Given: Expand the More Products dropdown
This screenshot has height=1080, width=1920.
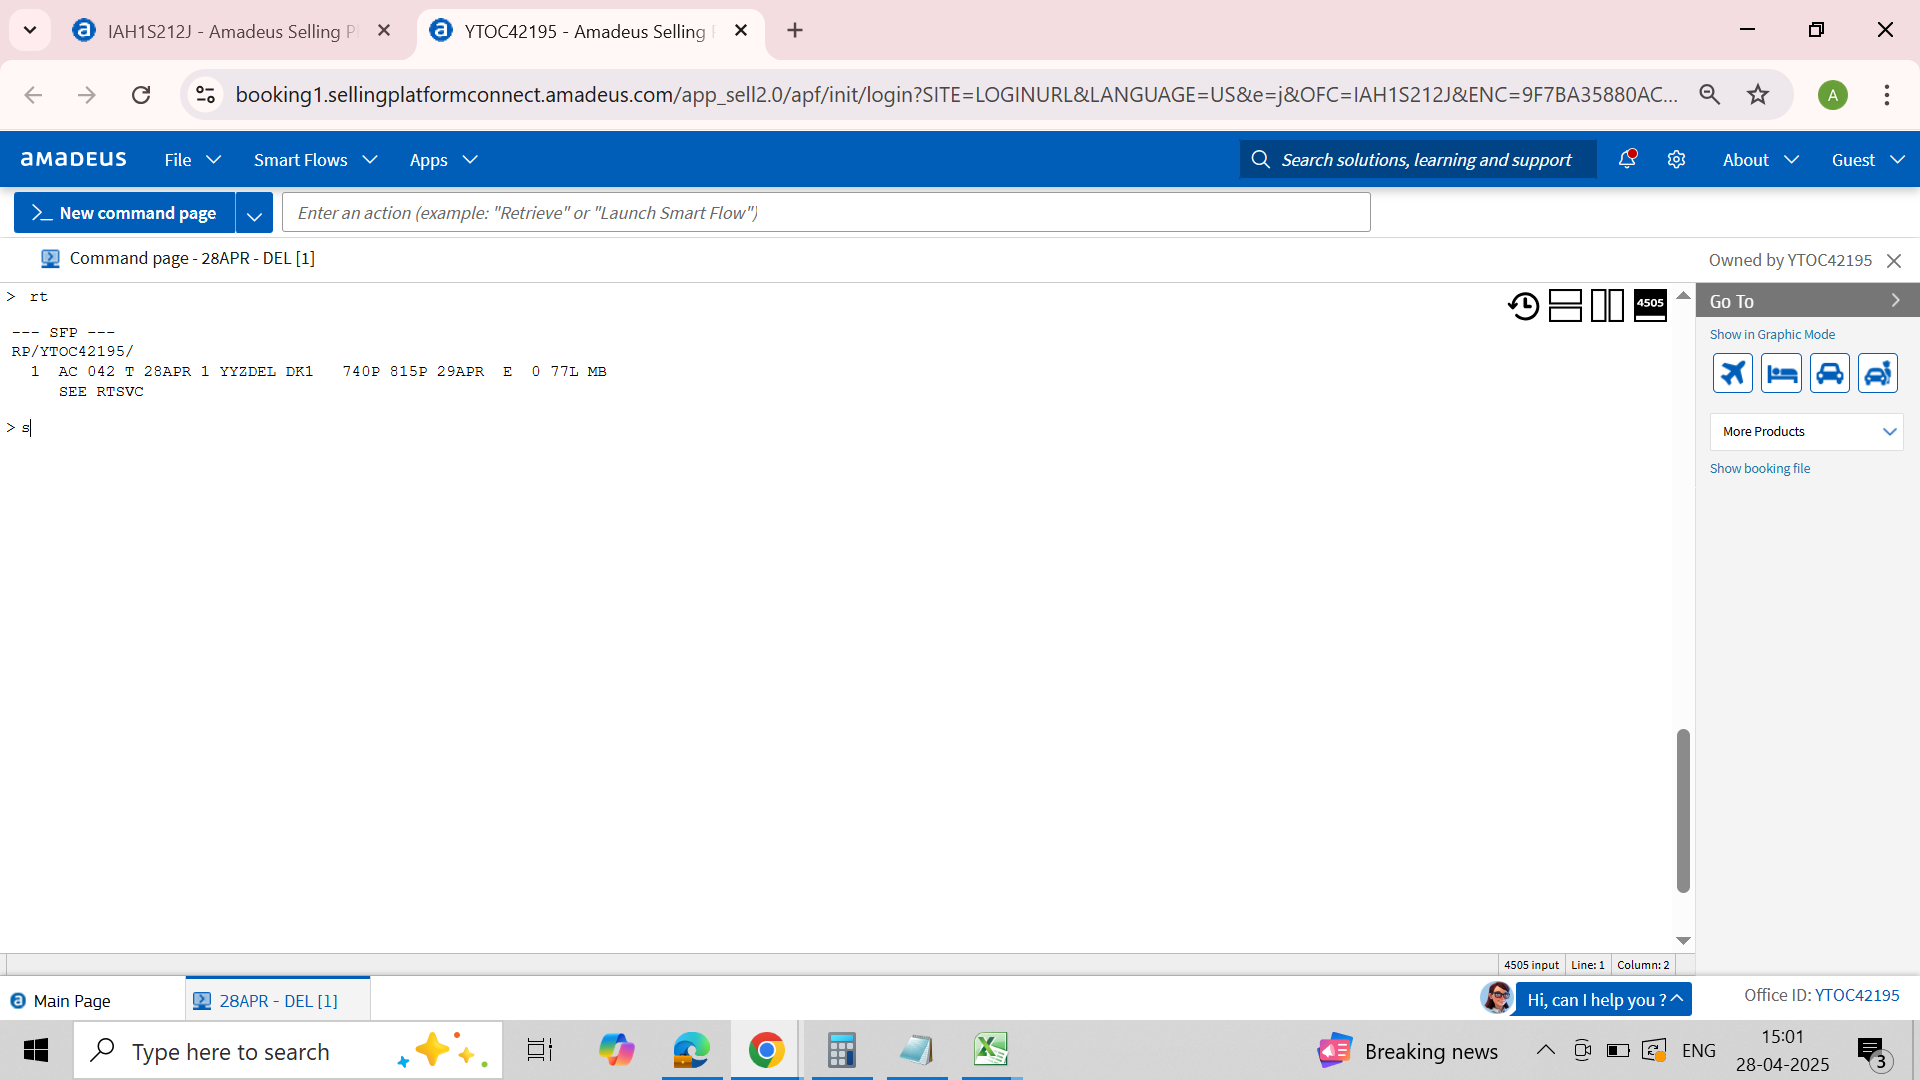Looking at the screenshot, I should (x=1806, y=432).
